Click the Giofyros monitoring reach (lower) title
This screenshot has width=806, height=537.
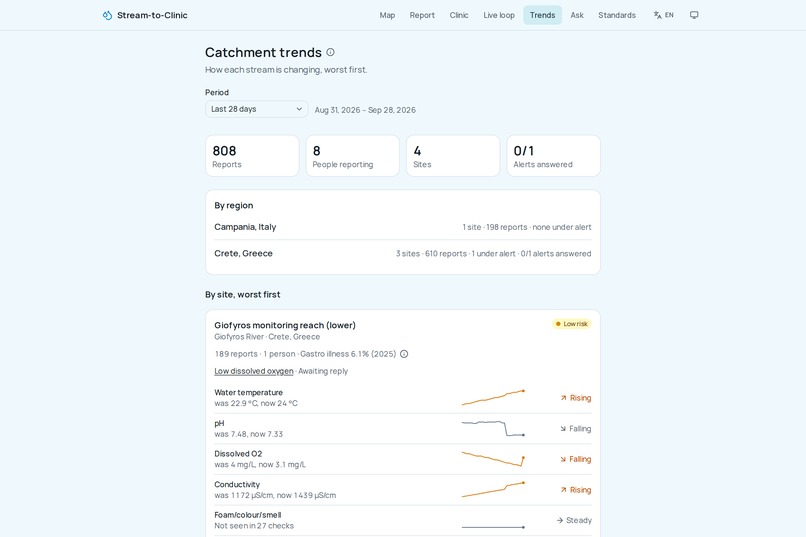pyautogui.click(x=285, y=325)
